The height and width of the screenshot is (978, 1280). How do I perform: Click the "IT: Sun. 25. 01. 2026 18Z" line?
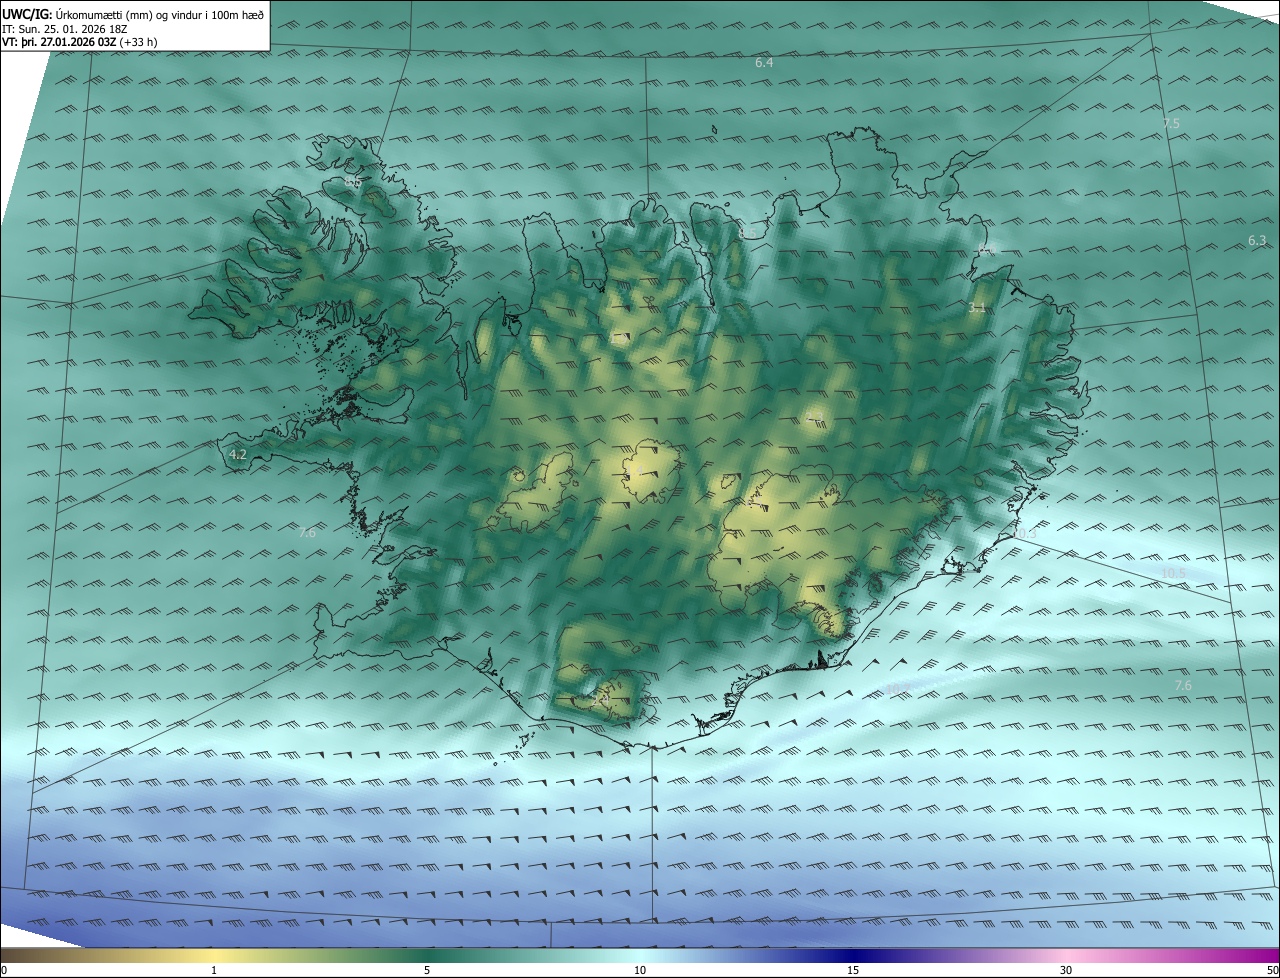[65, 28]
